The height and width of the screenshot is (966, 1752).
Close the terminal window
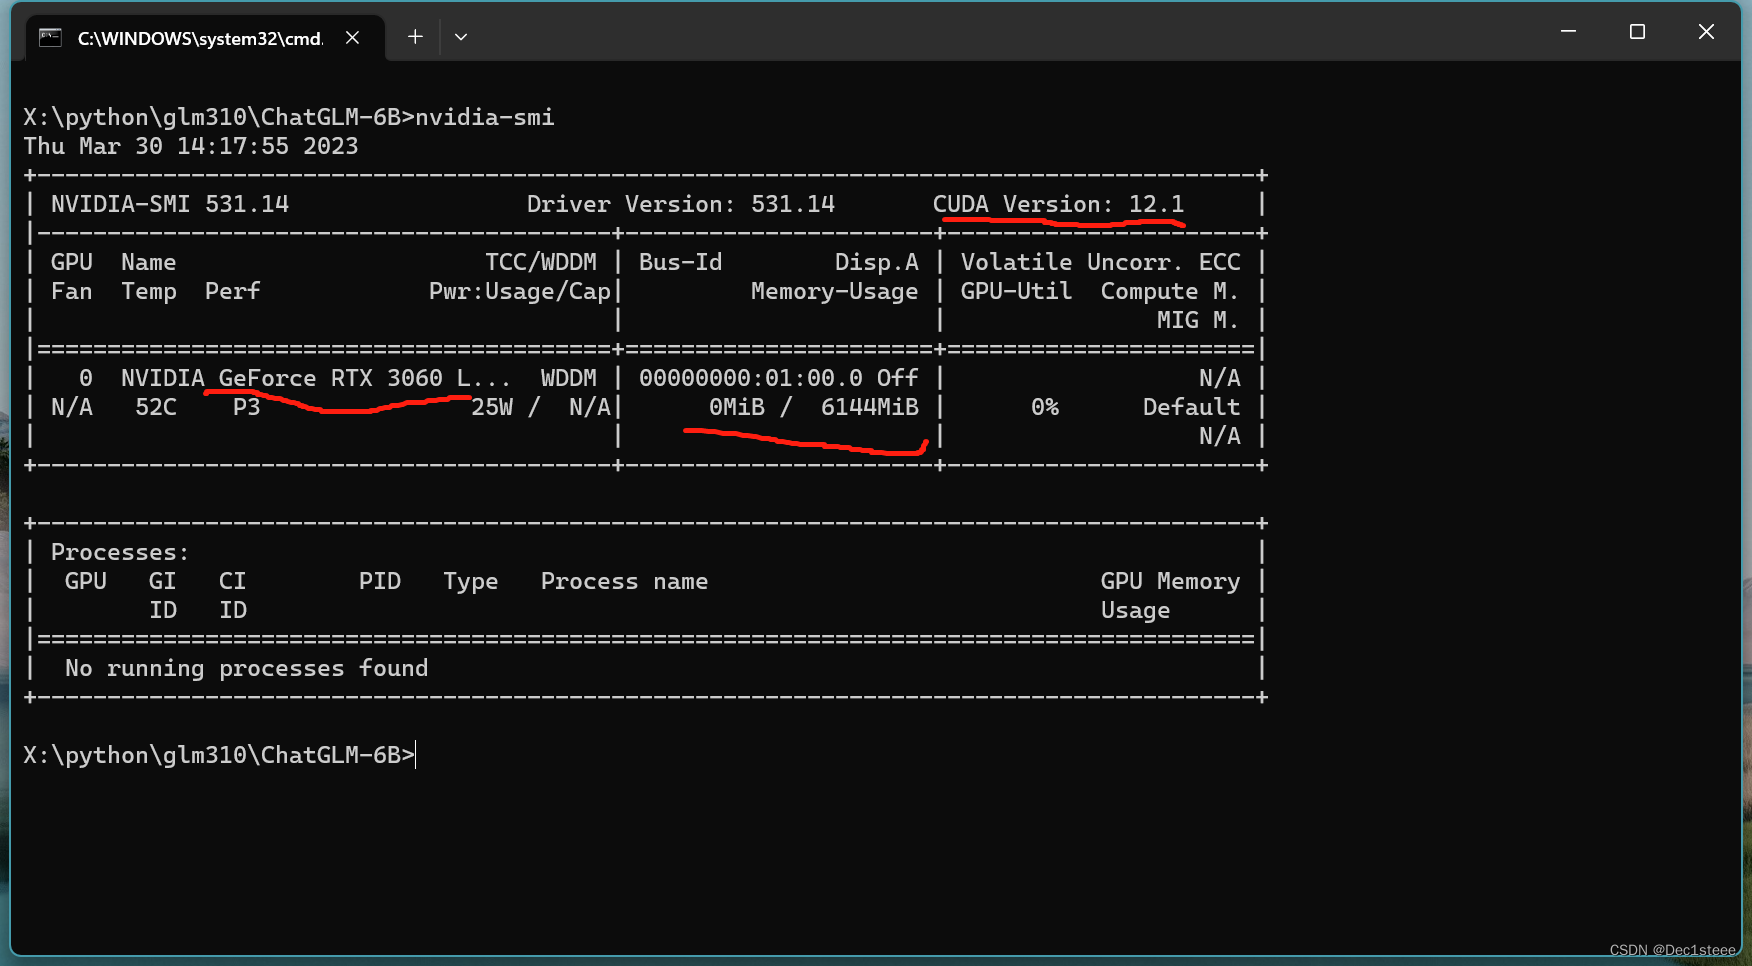click(1706, 32)
